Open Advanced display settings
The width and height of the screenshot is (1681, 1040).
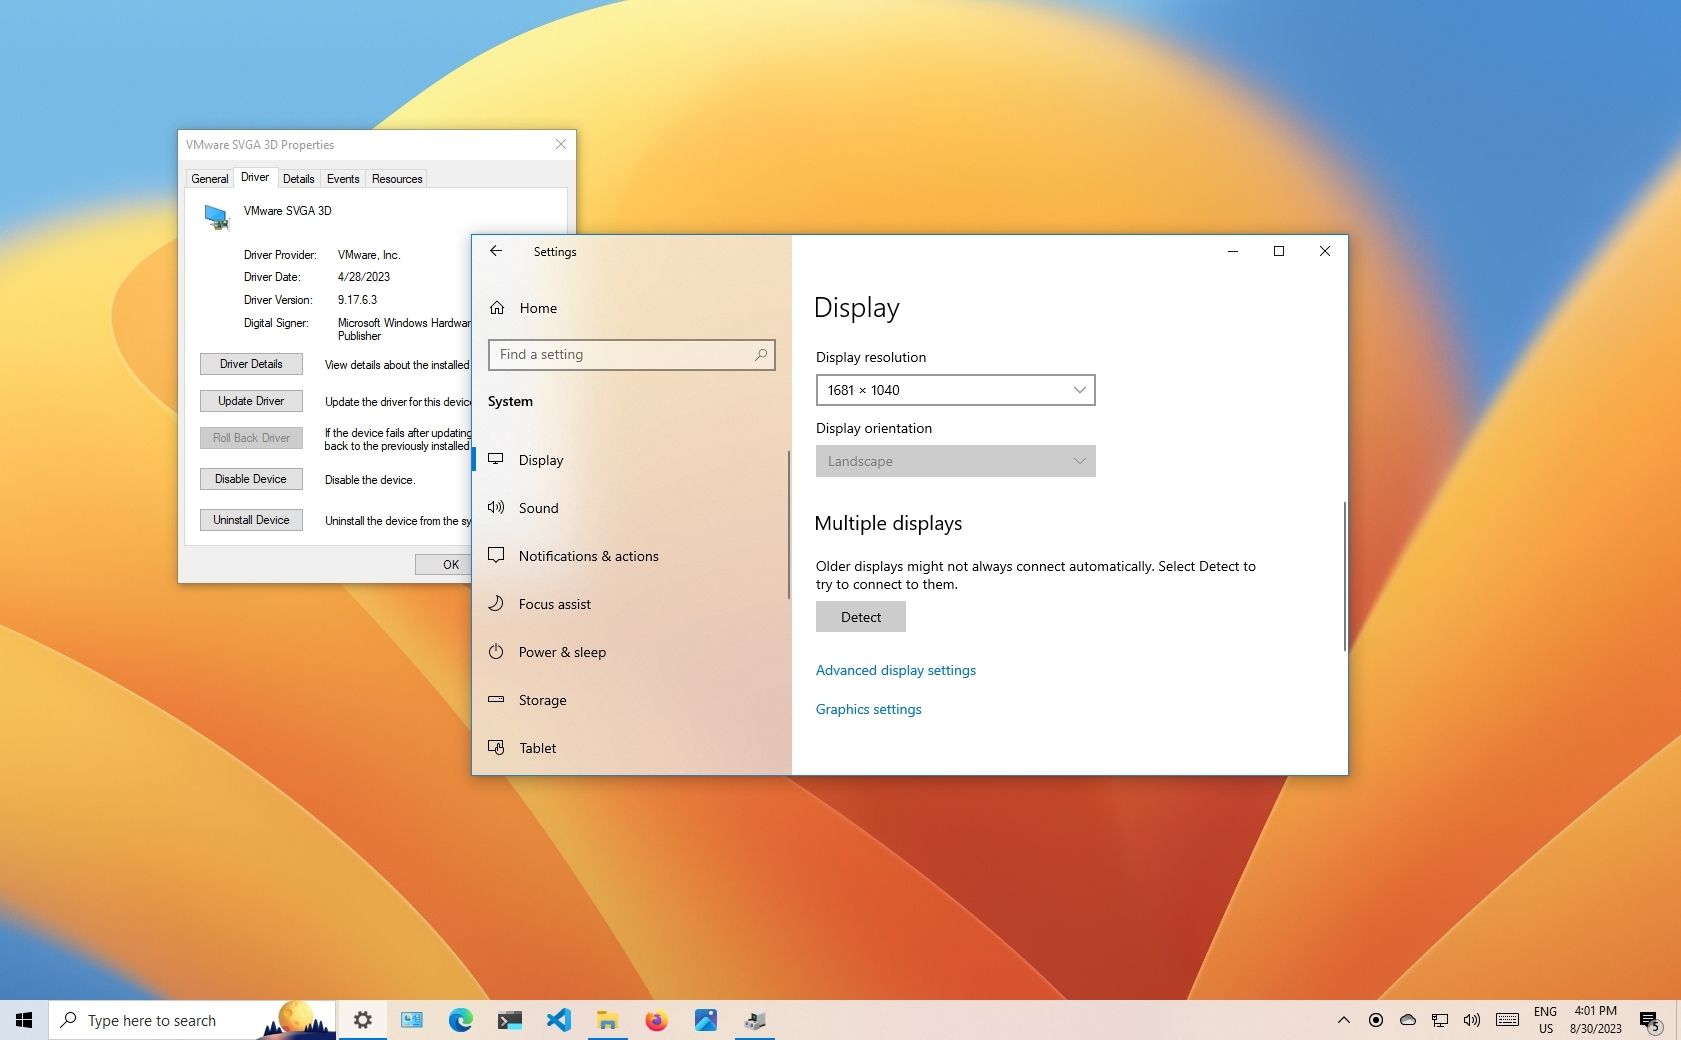pos(895,670)
